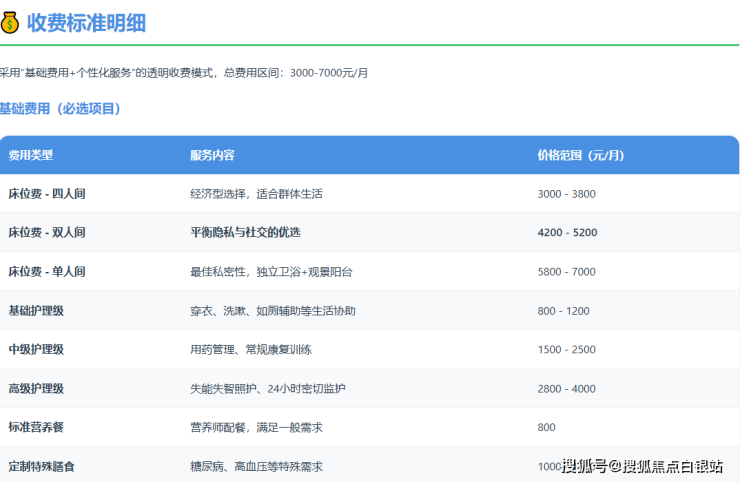Click the 服务内容 column header

(212, 155)
